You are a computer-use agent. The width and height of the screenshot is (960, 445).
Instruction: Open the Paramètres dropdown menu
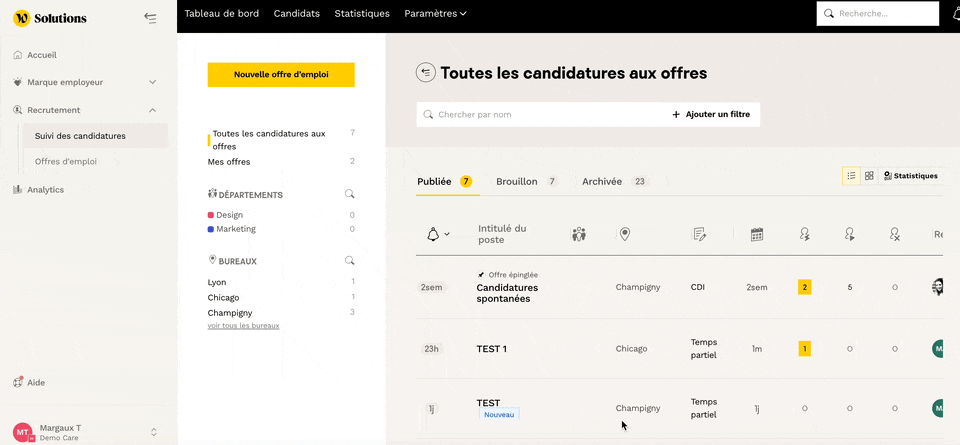tap(435, 13)
